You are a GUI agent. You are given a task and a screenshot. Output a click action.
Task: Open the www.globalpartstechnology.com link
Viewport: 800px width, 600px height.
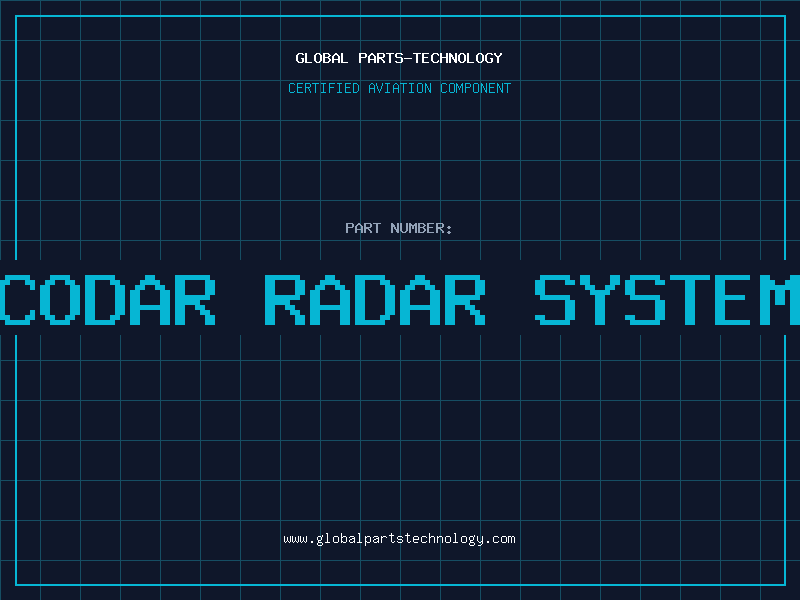pyautogui.click(x=399, y=539)
